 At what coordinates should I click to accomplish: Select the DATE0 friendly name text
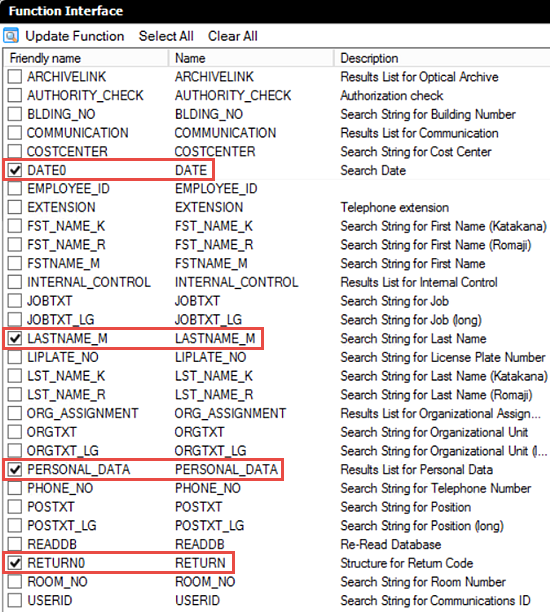point(46,170)
